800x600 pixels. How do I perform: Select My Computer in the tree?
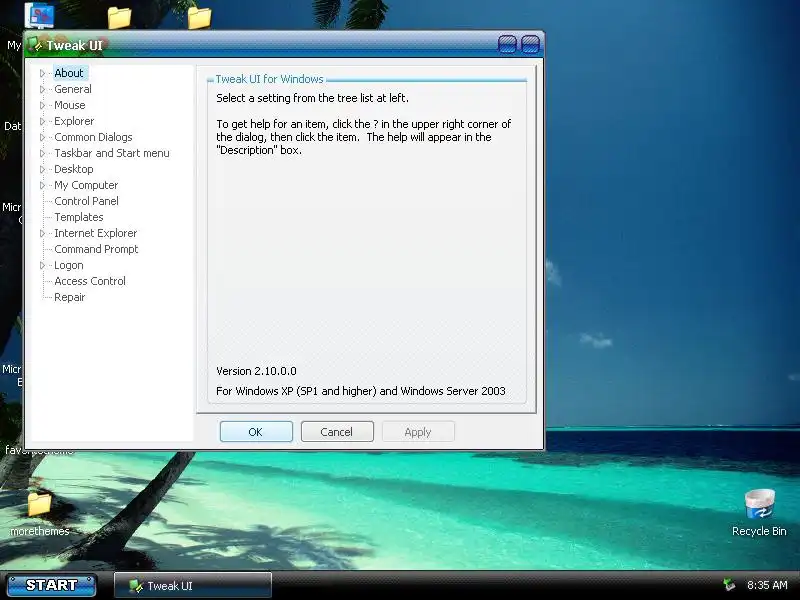pyautogui.click(x=86, y=185)
